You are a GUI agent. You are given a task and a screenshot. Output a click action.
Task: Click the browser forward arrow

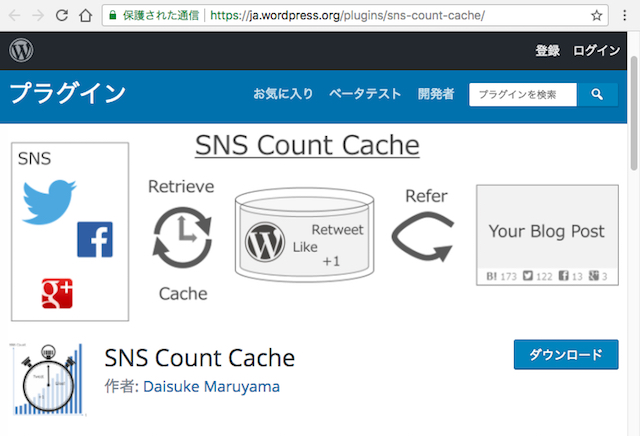[37, 16]
